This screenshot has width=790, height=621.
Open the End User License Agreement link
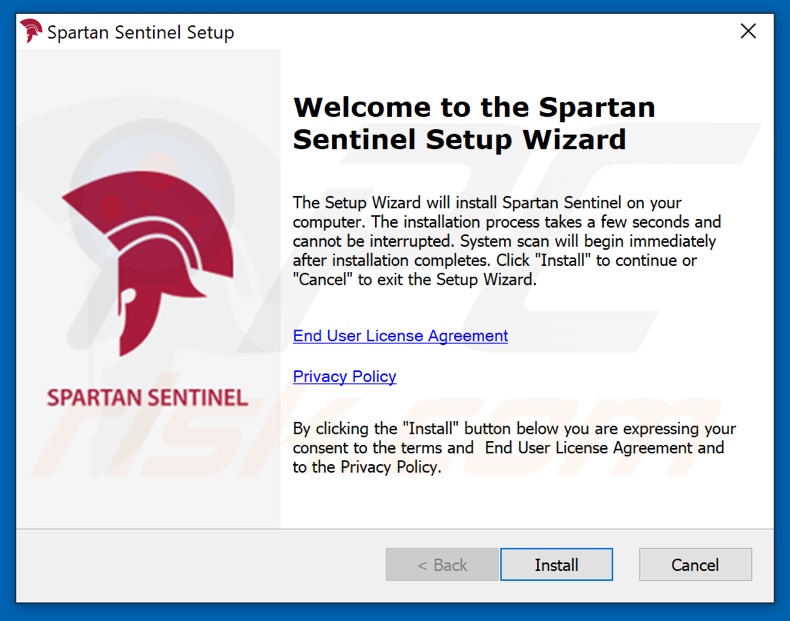pos(401,336)
